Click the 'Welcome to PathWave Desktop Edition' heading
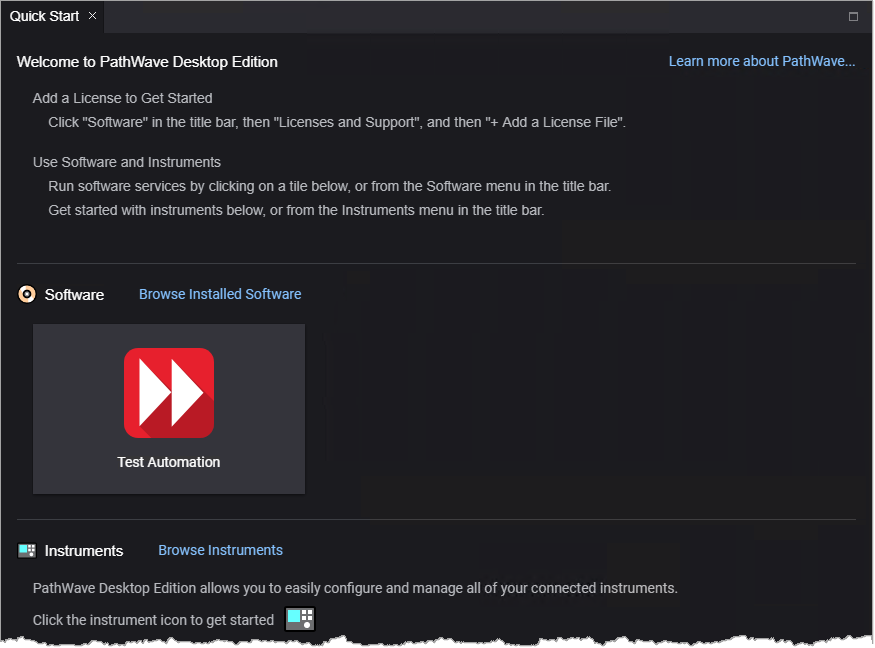Viewport: 875px width, 648px height. coord(147,62)
